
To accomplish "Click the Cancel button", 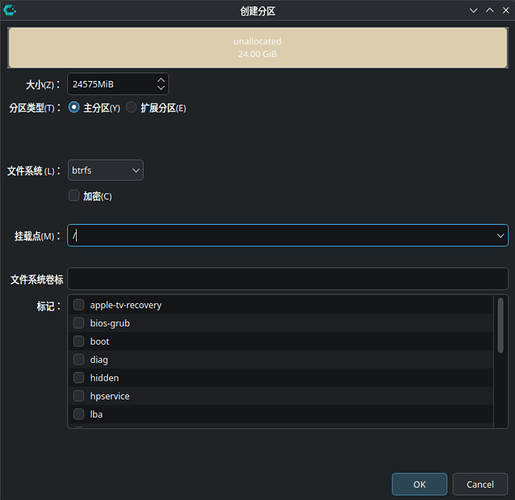I will click(x=480, y=484).
